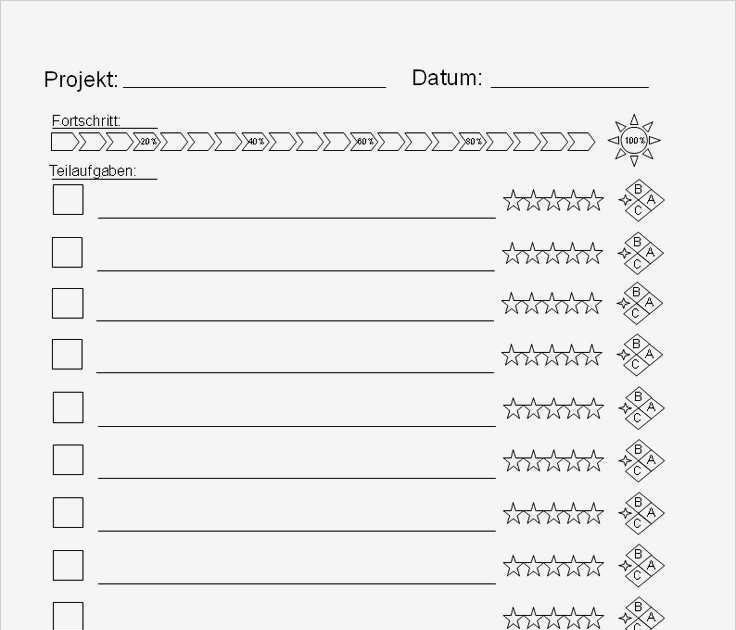Select the 20% progress arrow
This screenshot has width=736, height=630.
[146, 141]
